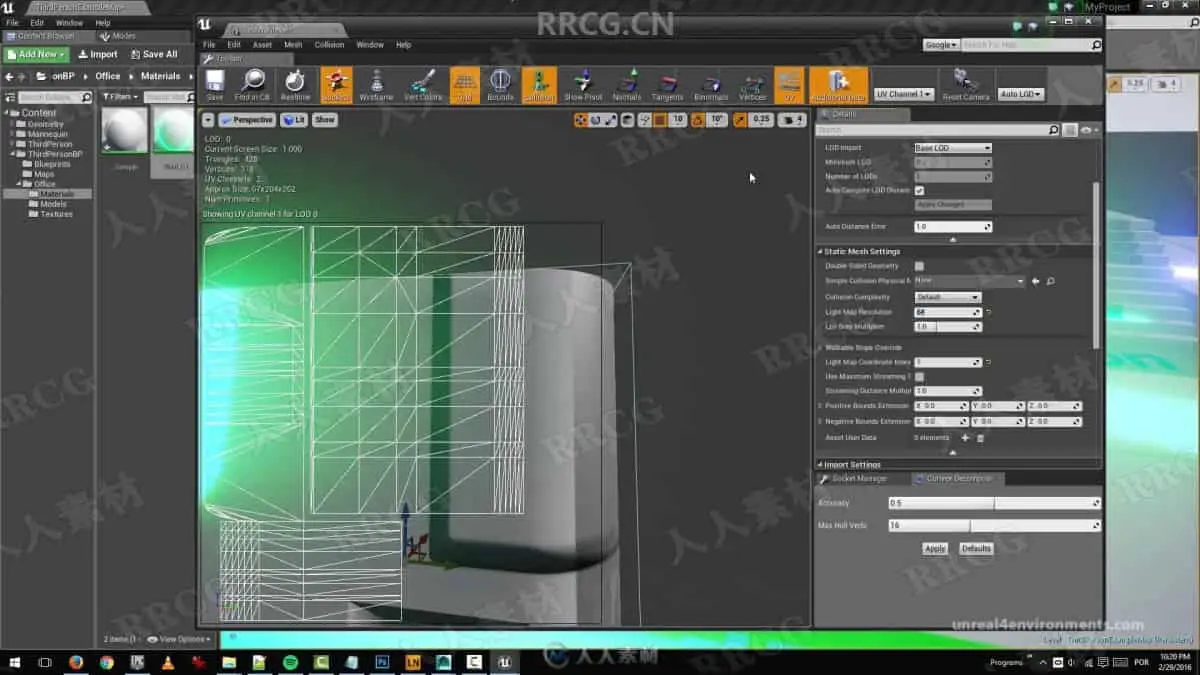Adjust the Accuracy slider field

pyautogui.click(x=993, y=503)
